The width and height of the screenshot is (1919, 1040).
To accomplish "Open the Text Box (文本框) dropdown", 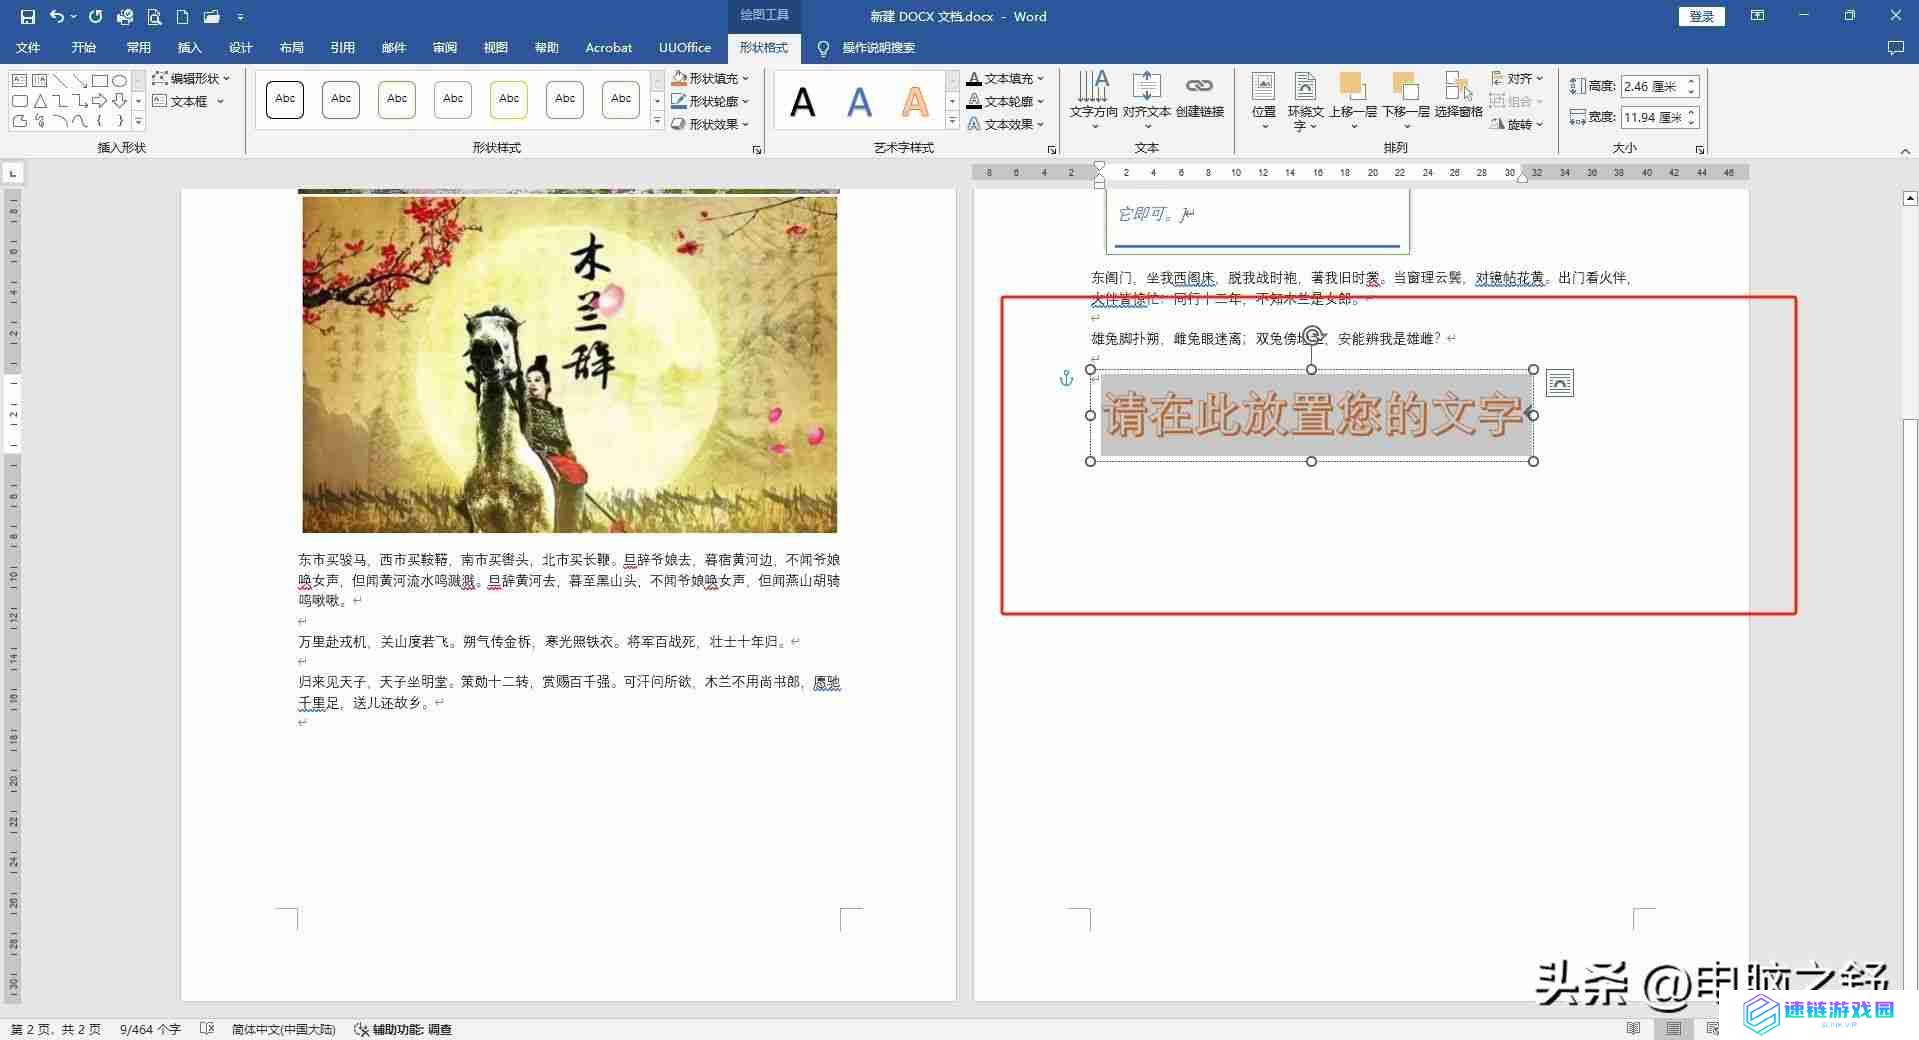I will coord(188,101).
